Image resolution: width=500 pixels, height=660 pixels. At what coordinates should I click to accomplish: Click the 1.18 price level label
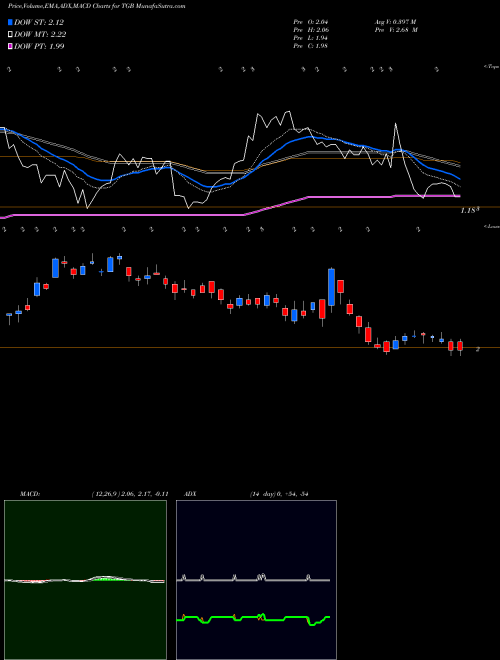pyautogui.click(x=470, y=210)
